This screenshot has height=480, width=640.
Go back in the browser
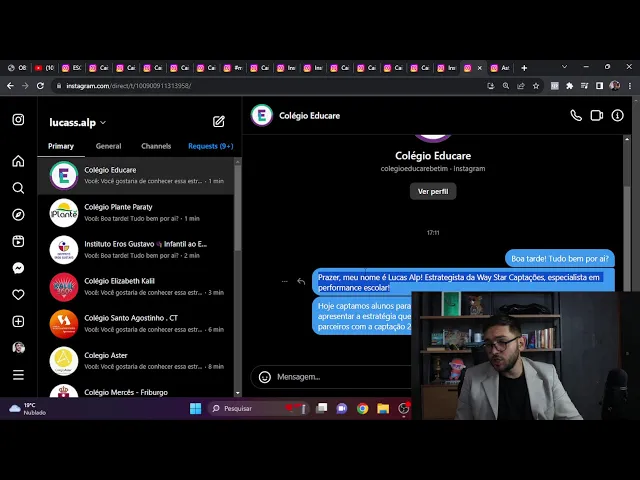pos(10,86)
